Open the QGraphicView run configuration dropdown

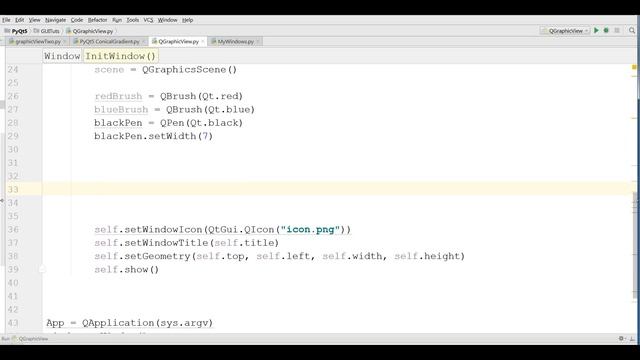point(565,31)
